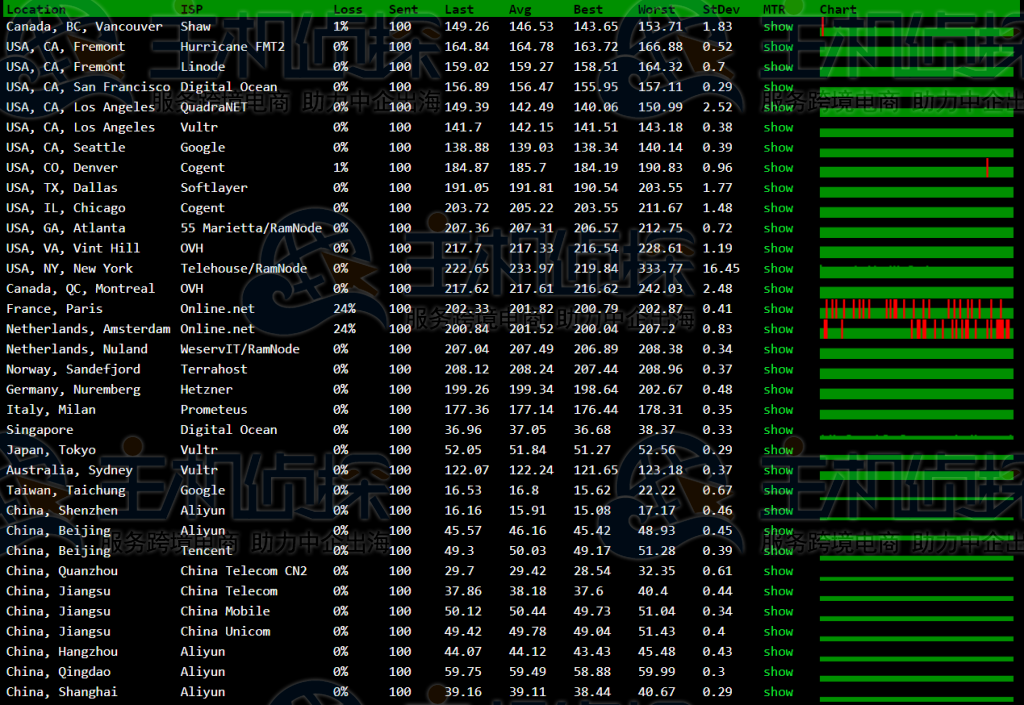Click the latency chart for Amsterdam Online.net
Screen dimensions: 1024x705
click(x=916, y=329)
